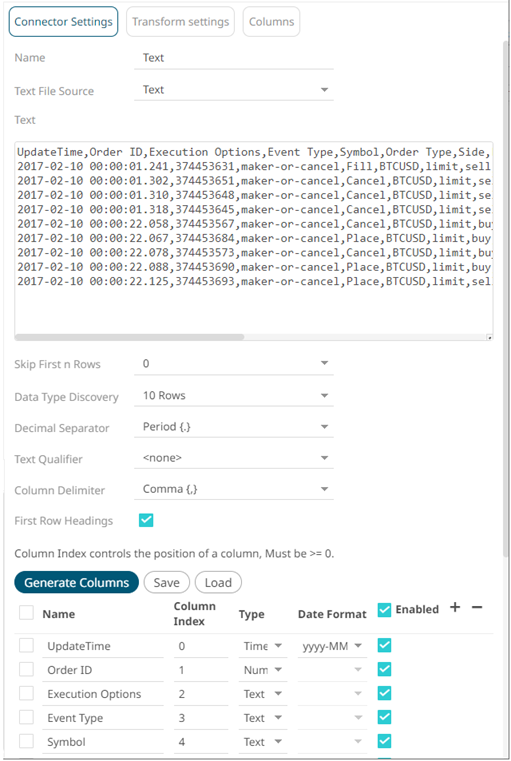Click the minus icon to remove column
The width and height of the screenshot is (511, 761).
(x=477, y=607)
